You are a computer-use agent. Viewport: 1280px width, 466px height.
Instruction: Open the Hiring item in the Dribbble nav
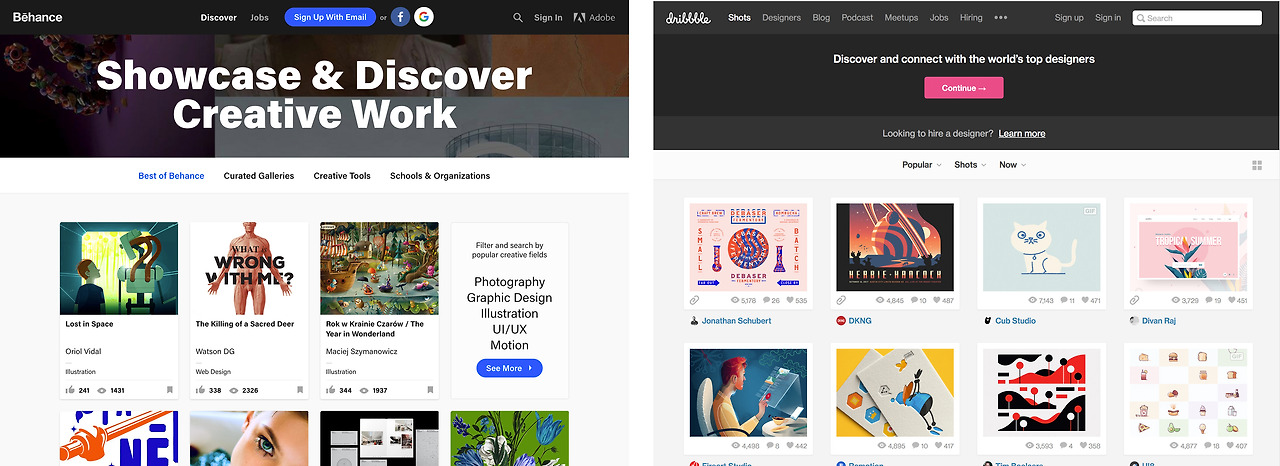(x=971, y=18)
